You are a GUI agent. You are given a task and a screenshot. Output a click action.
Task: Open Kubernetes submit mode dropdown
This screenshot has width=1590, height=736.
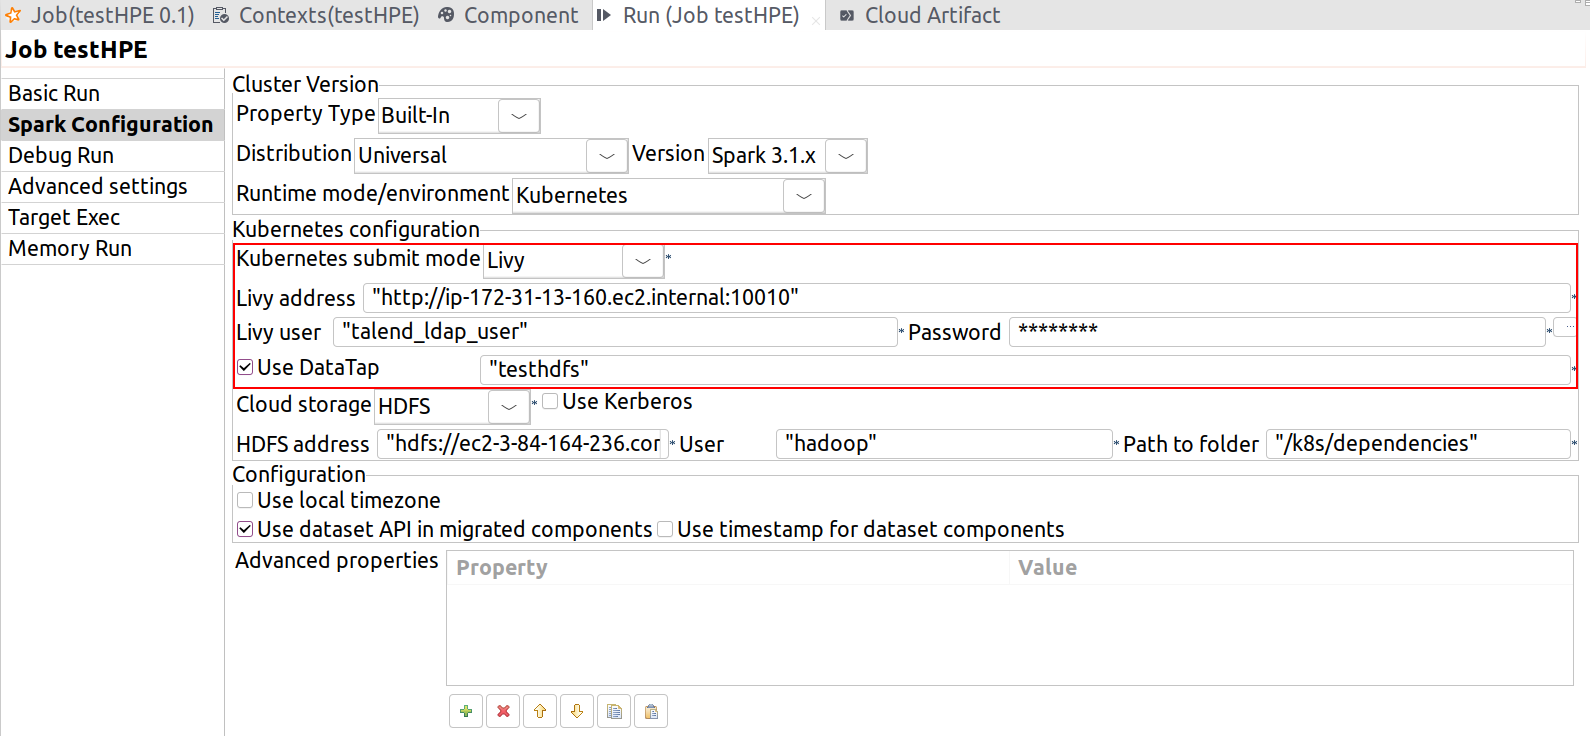pyautogui.click(x=642, y=261)
